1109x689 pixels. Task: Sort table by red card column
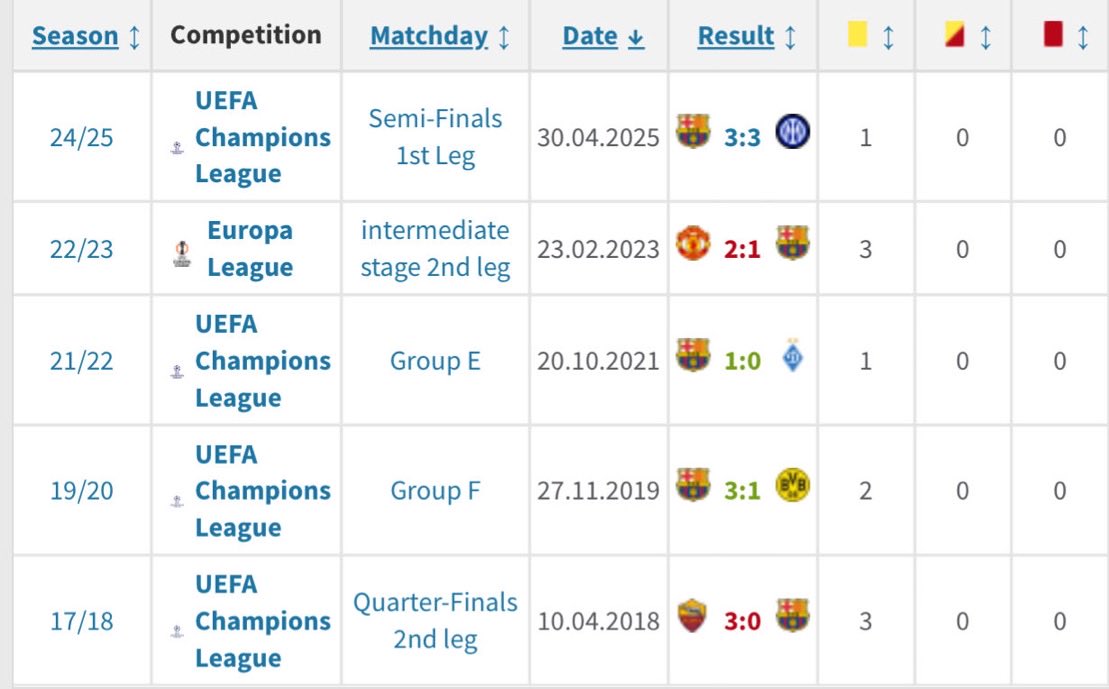pos(1065,36)
